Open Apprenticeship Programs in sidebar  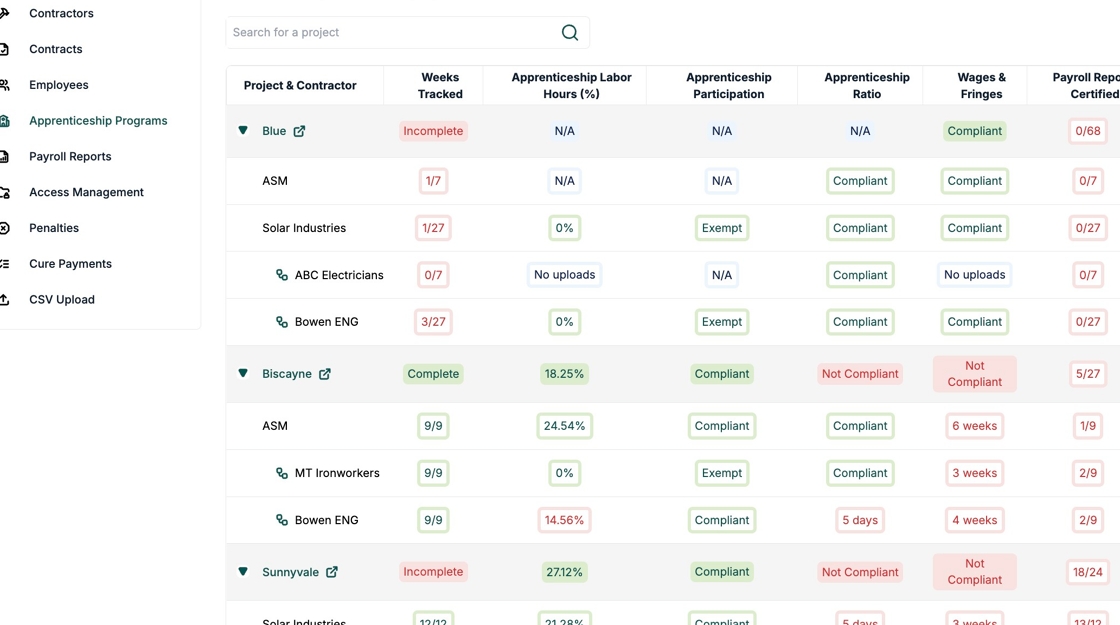98,121
